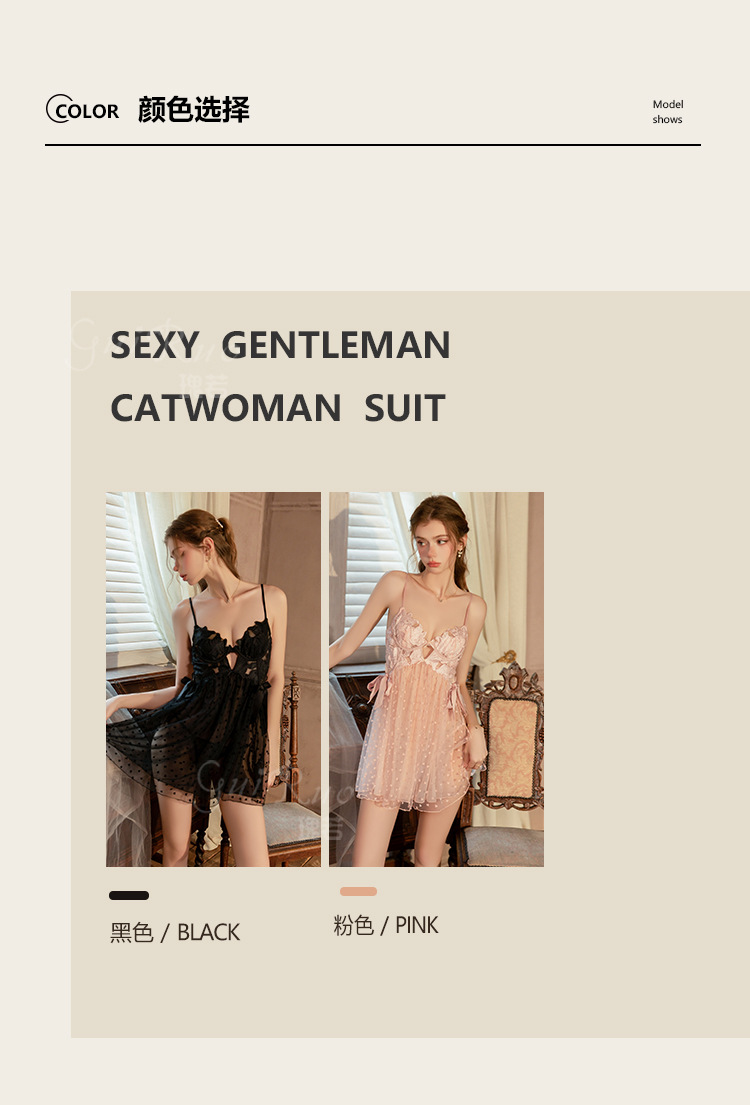Screen dimensions: 750x1105
Task: Click the pink color swatch bar
Action: [358, 891]
